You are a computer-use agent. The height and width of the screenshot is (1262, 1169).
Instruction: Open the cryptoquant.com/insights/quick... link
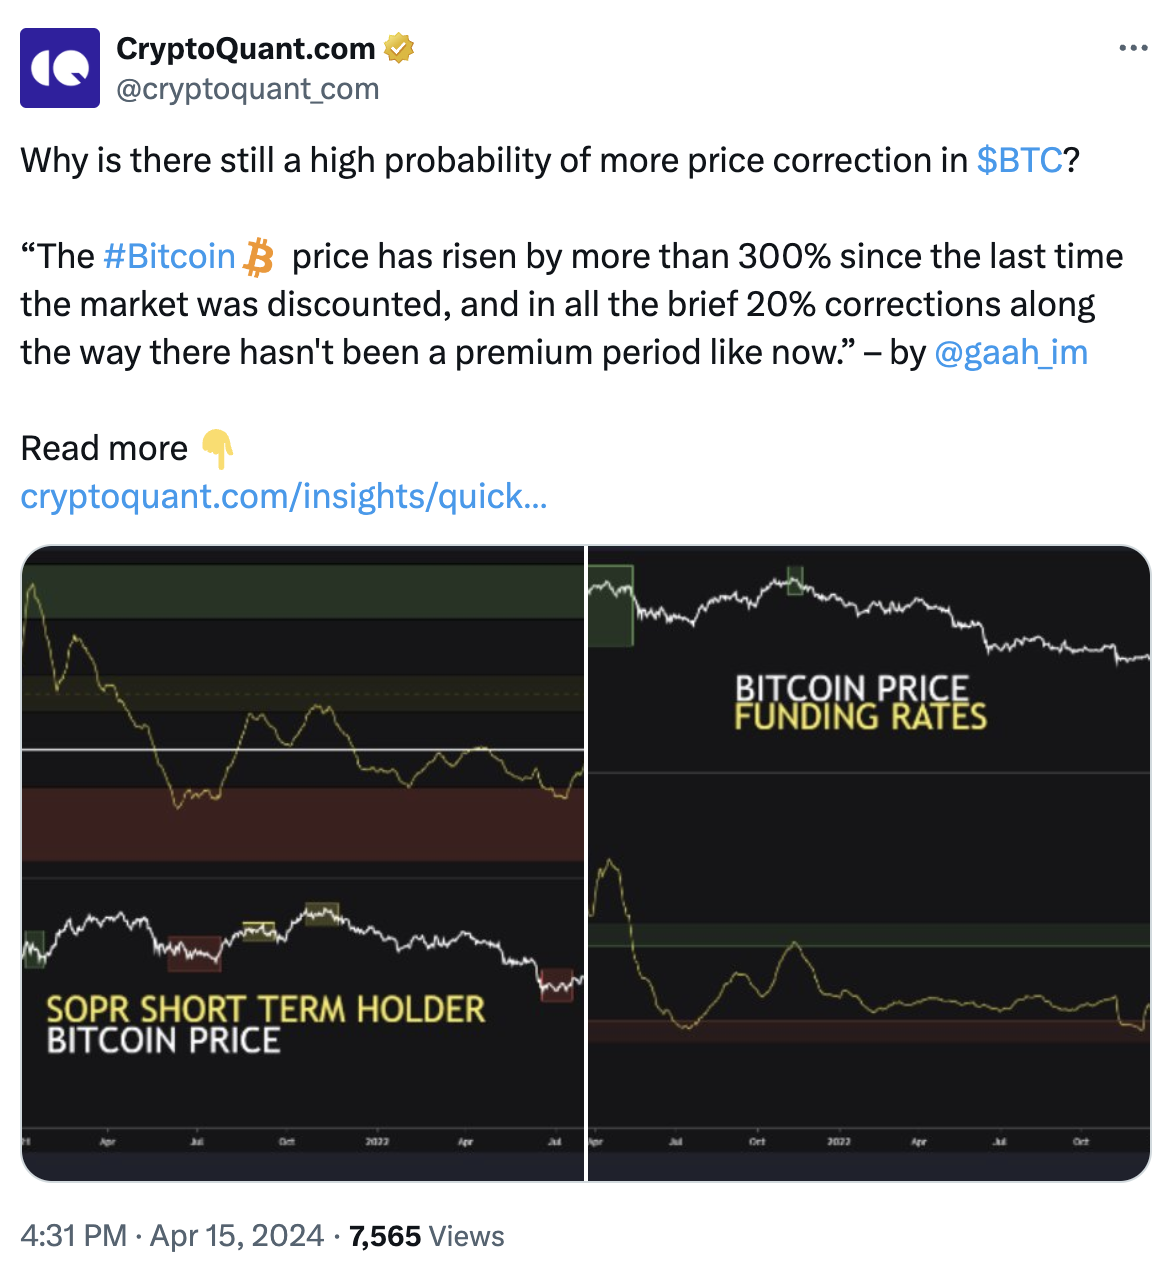coord(284,496)
